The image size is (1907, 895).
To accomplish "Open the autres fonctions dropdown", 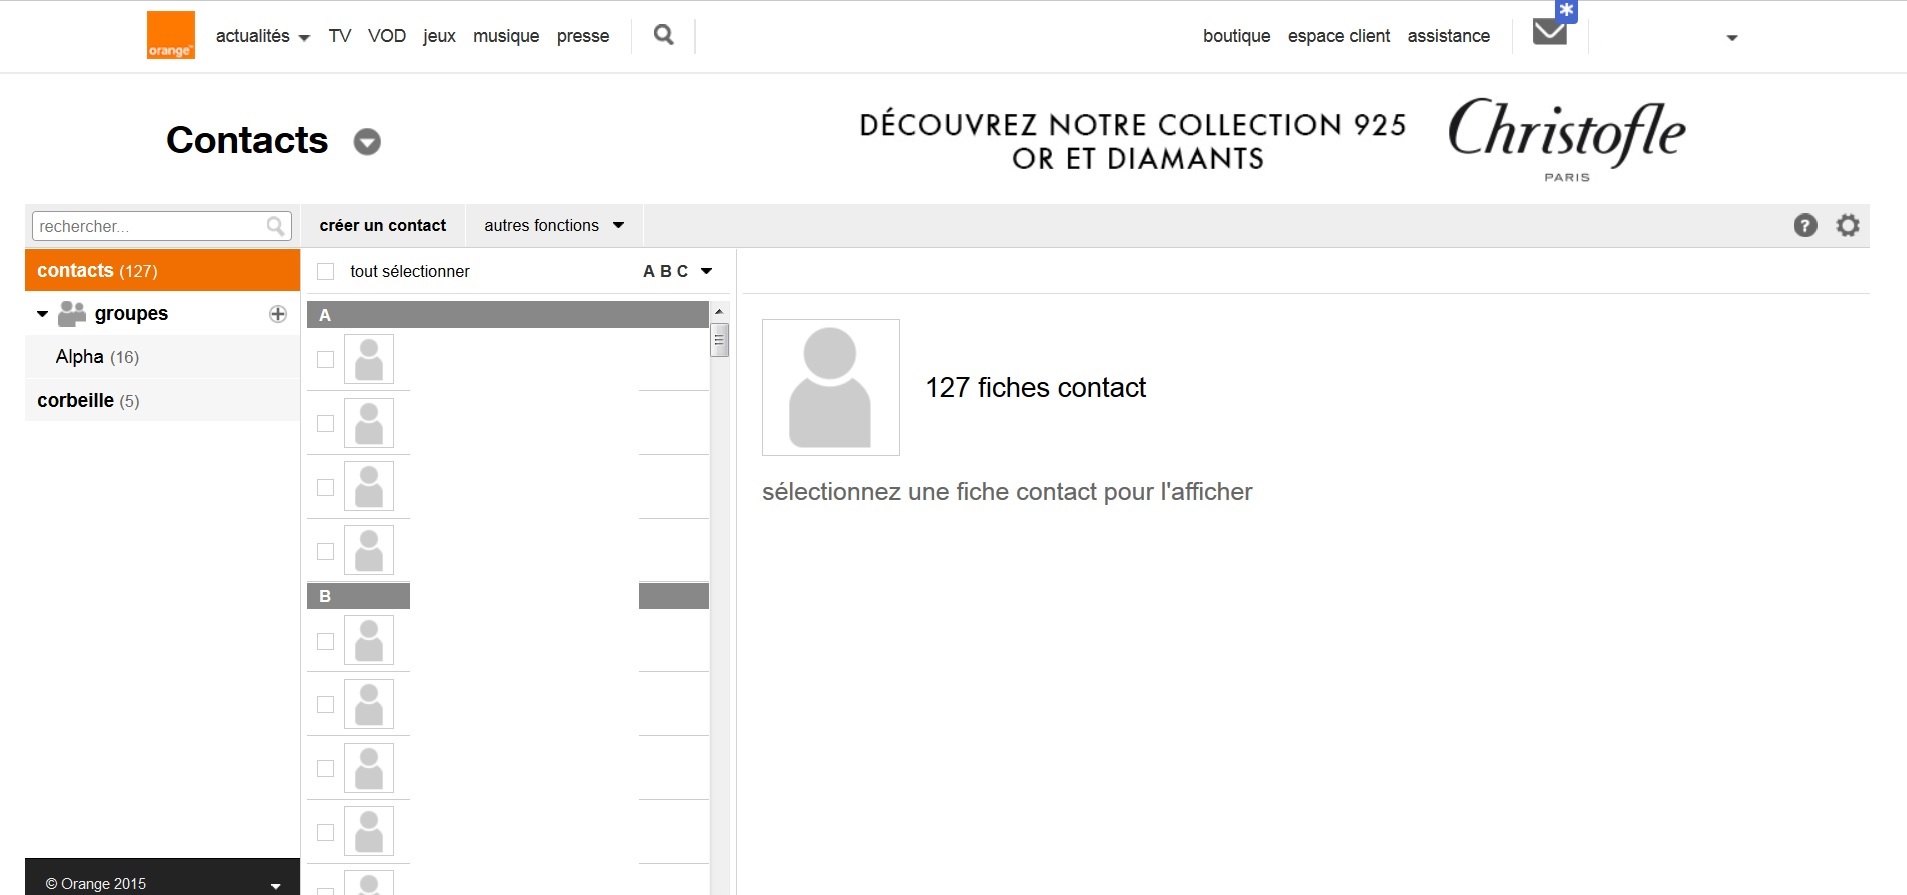I will coord(554,225).
